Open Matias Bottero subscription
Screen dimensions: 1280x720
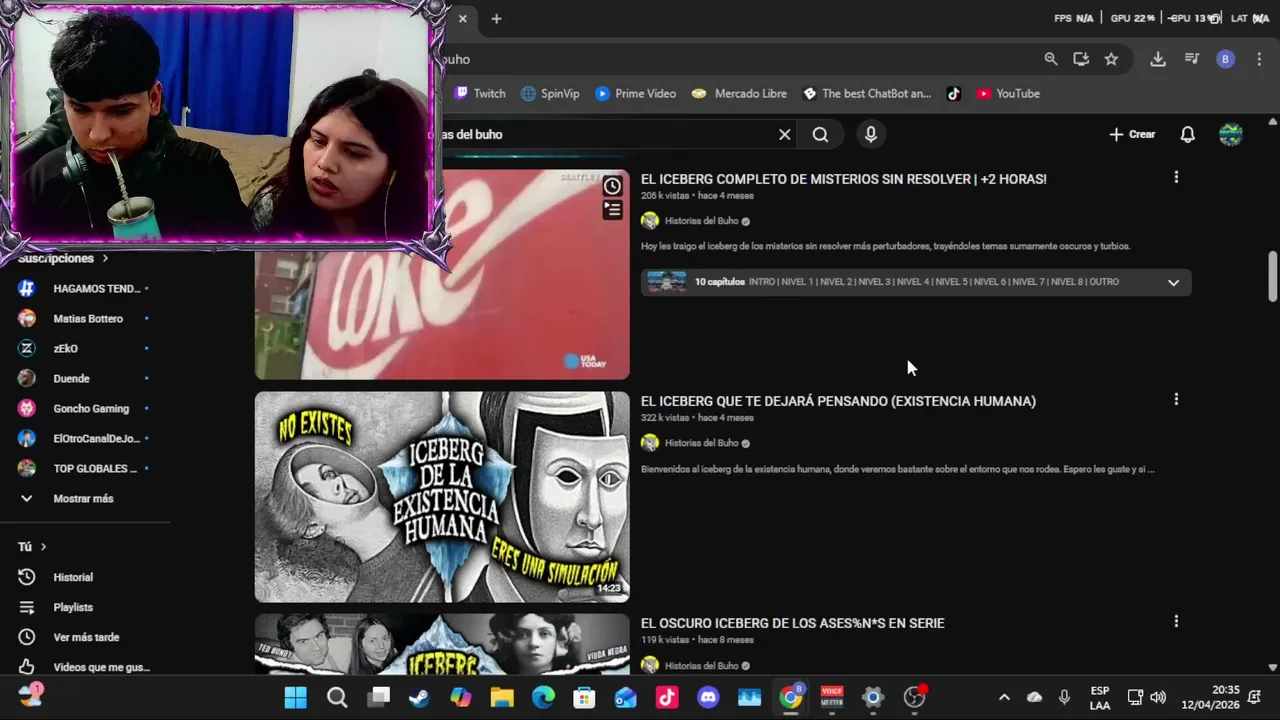85,318
